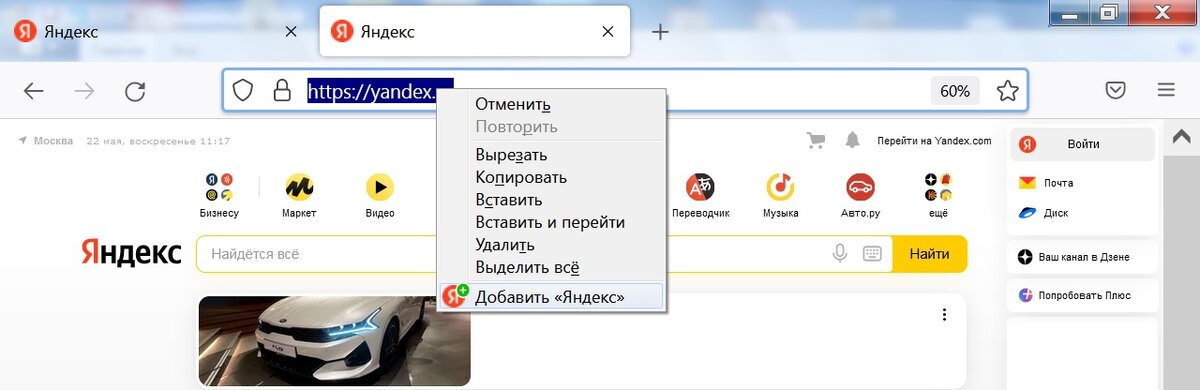Click the address bar URL field
This screenshot has width=1200, height=390.
click(x=626, y=91)
